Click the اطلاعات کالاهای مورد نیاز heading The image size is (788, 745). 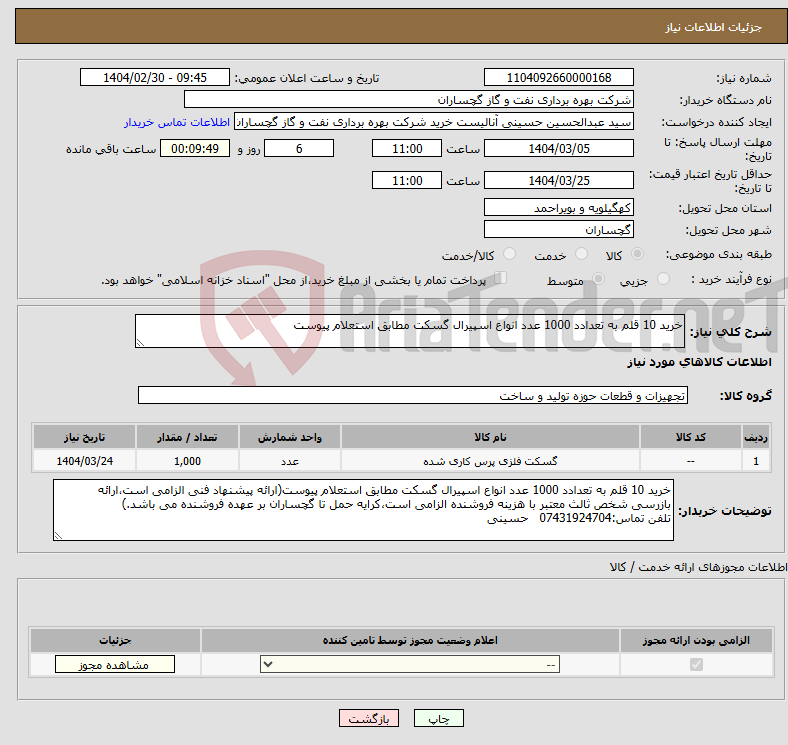(699, 362)
